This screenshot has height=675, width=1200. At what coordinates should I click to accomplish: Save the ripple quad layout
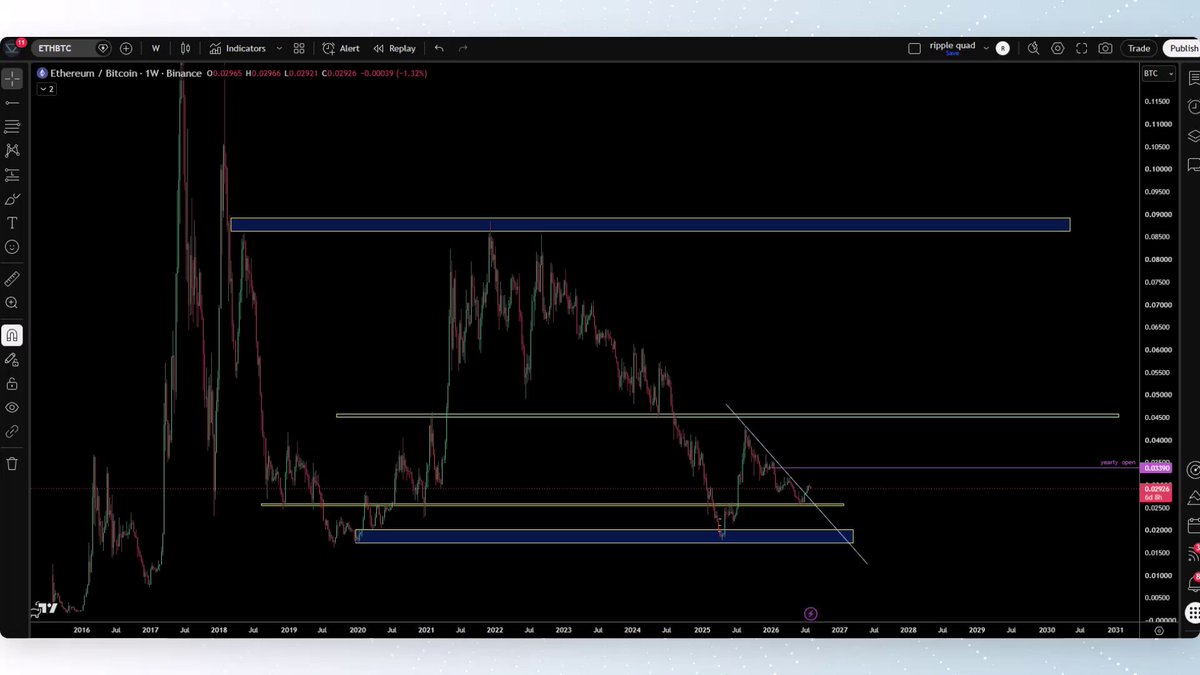(952, 53)
